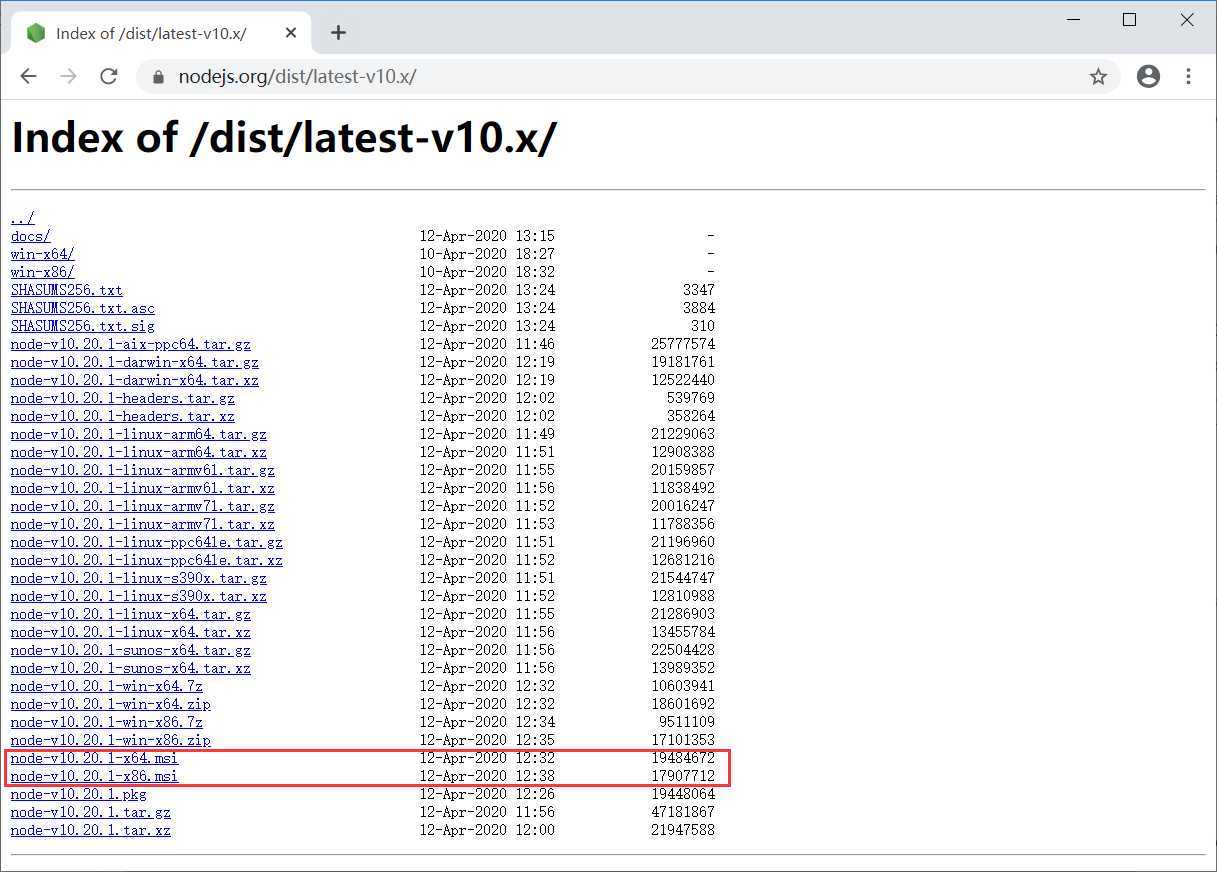Download node-v10.20.1-darwin-x64.tar.gz
Image resolution: width=1217 pixels, height=872 pixels.
point(135,362)
